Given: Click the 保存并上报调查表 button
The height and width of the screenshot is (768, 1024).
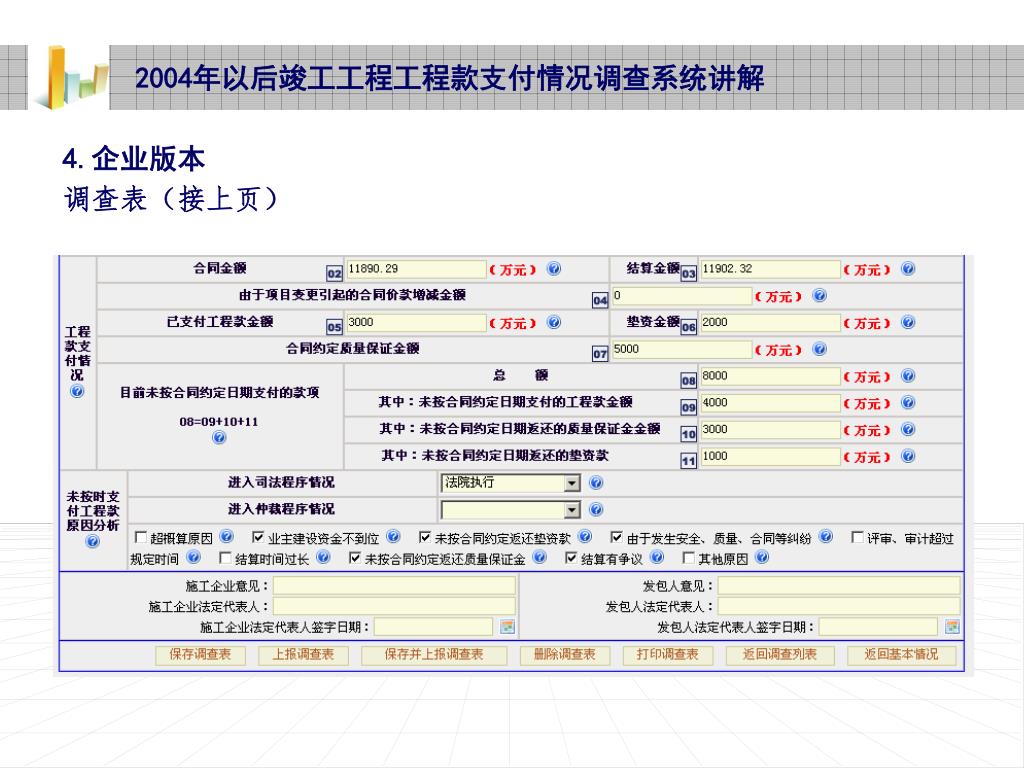Looking at the screenshot, I should pos(434,654).
